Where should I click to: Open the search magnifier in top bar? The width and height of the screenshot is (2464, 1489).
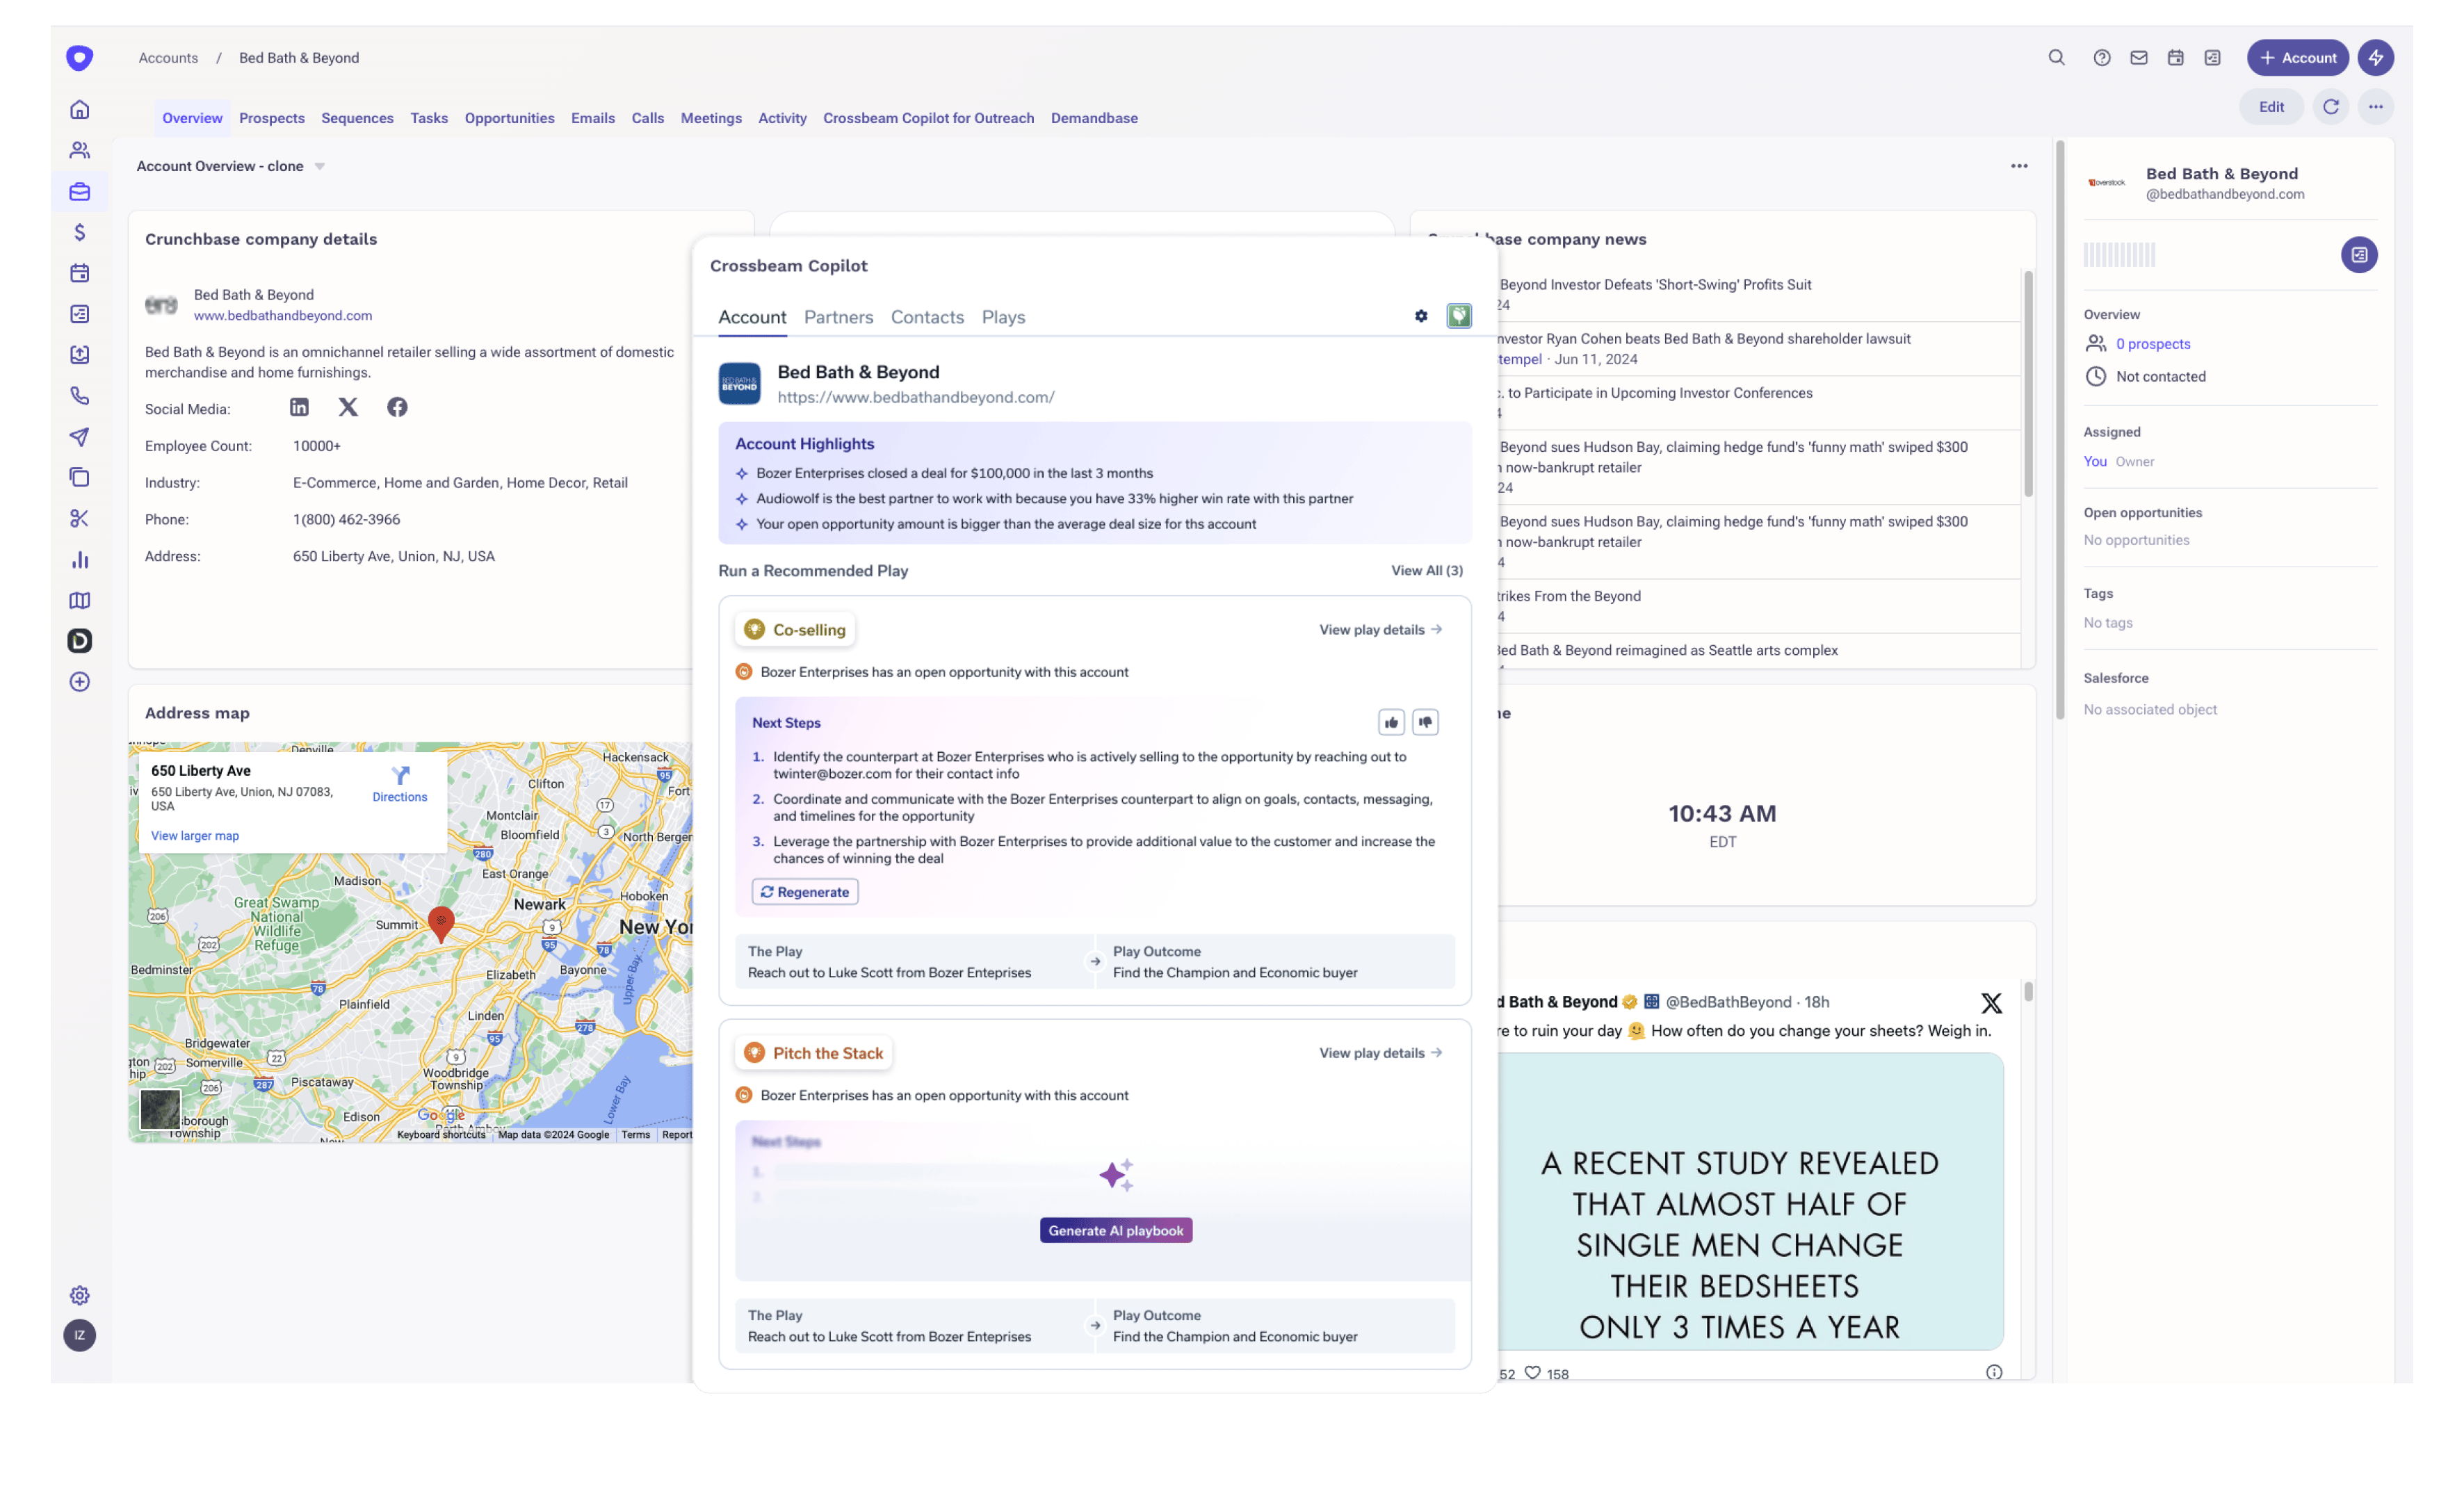coord(2056,58)
